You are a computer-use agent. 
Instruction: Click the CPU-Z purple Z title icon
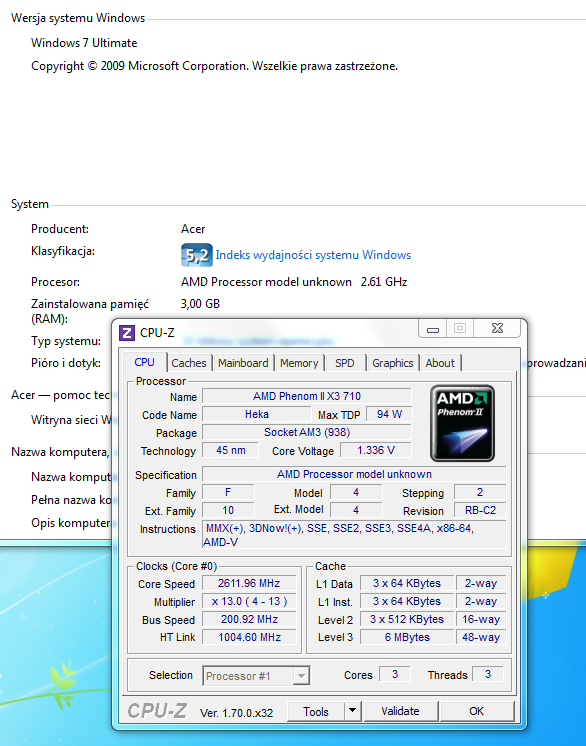click(x=127, y=333)
